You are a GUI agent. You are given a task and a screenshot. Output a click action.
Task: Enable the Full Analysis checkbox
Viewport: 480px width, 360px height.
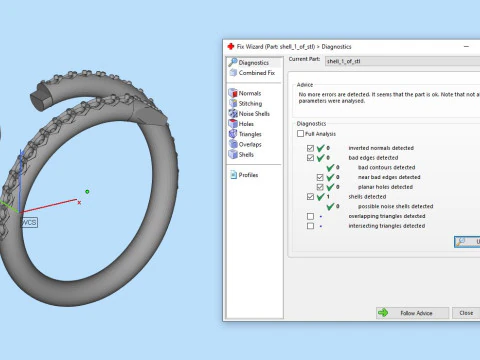pyautogui.click(x=300, y=134)
